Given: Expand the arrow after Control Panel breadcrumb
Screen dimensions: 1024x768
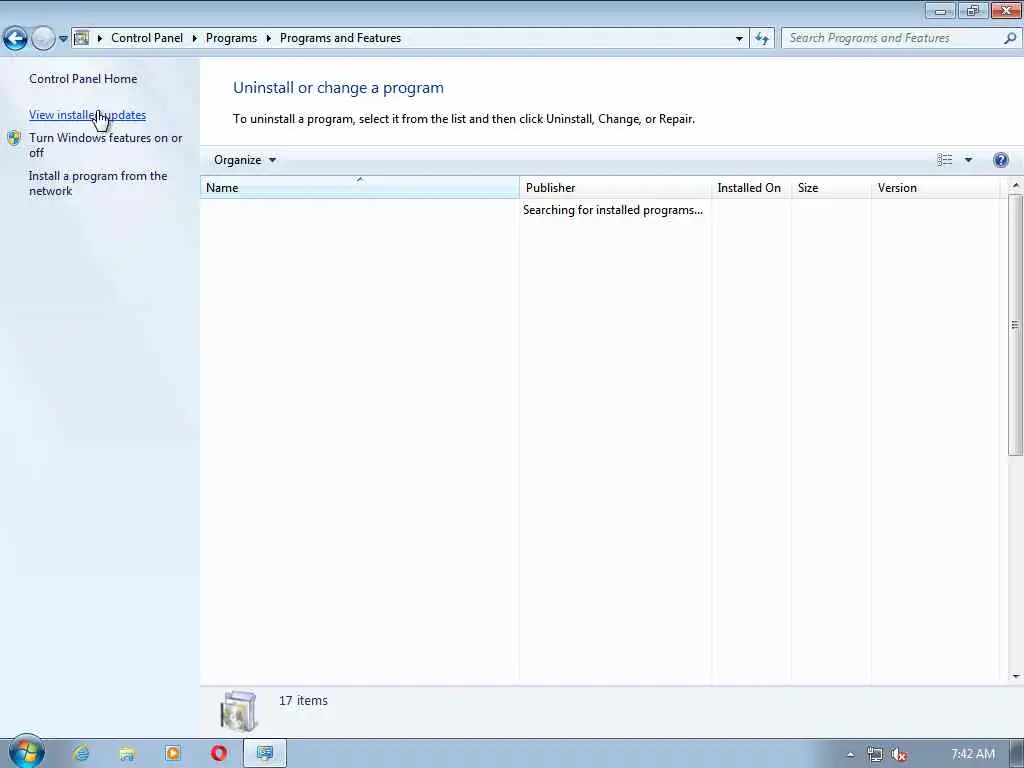Looking at the screenshot, I should point(195,38).
